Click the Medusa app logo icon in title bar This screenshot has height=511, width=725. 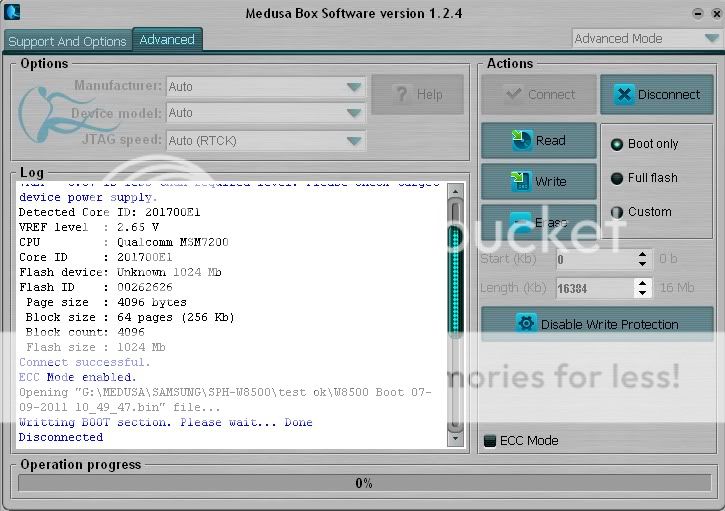pyautogui.click(x=12, y=11)
